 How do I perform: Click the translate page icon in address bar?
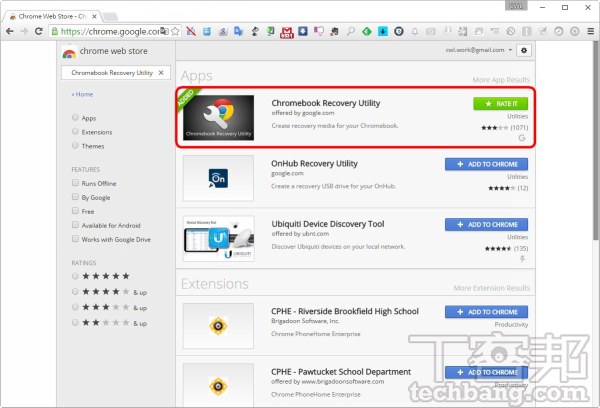[165, 31]
